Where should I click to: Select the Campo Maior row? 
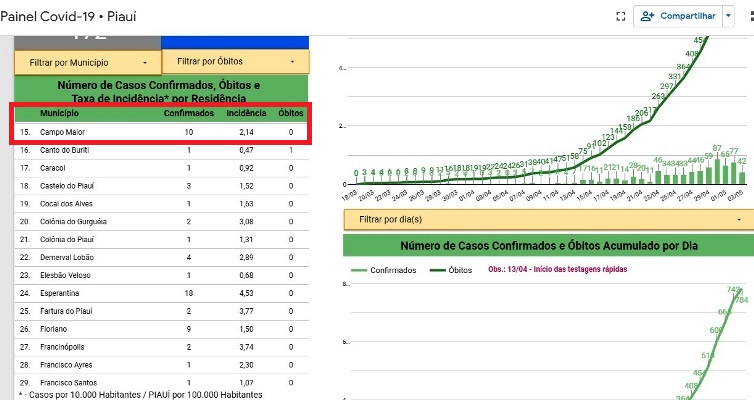point(162,132)
